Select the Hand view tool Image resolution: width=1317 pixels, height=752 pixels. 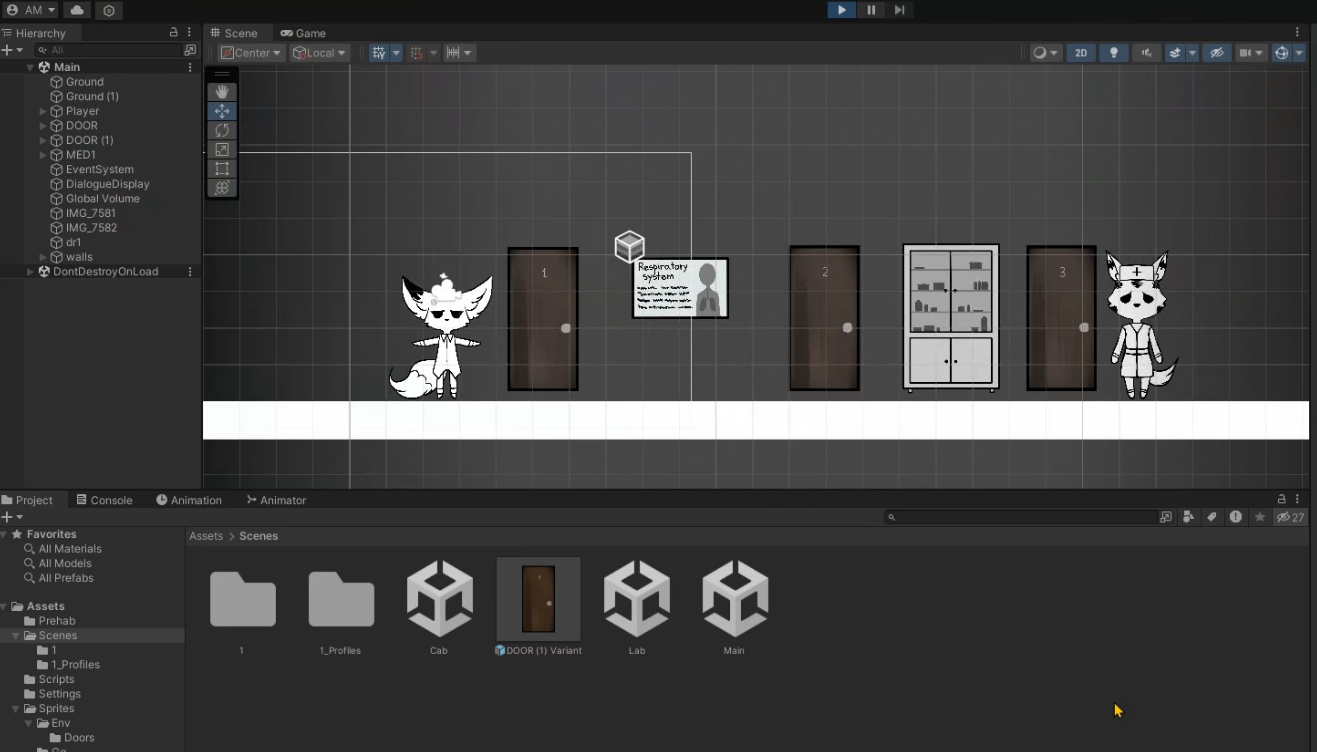tap(222, 92)
